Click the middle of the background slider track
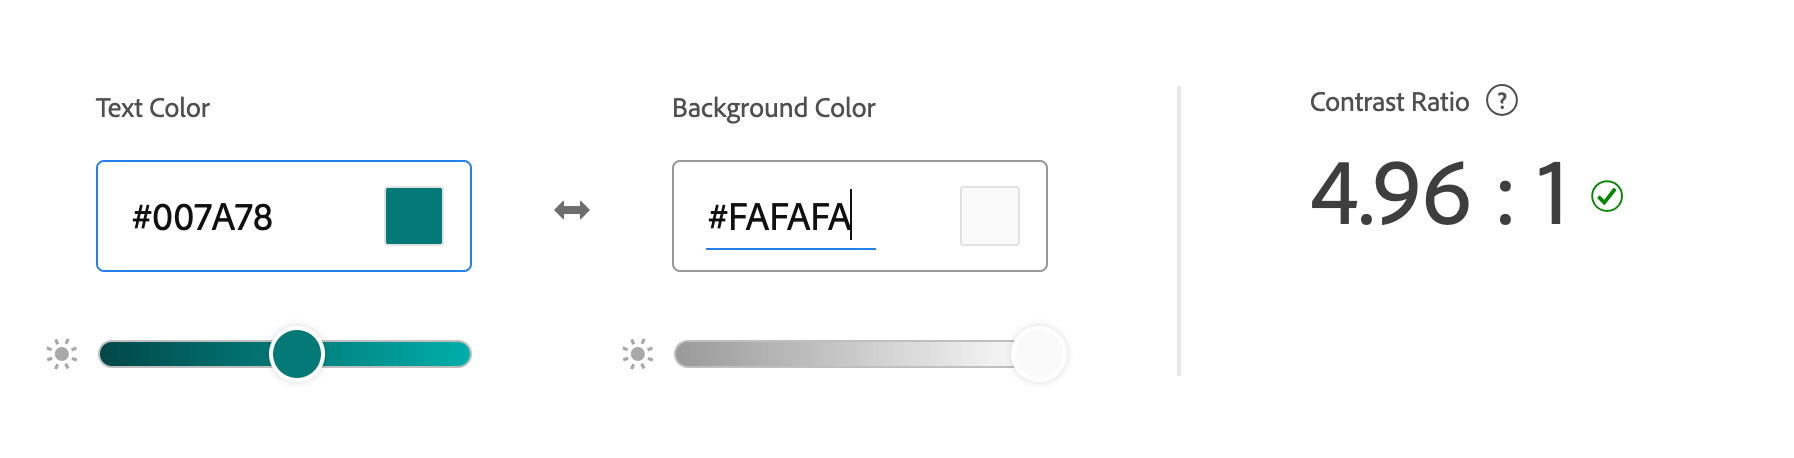 [x=858, y=354]
